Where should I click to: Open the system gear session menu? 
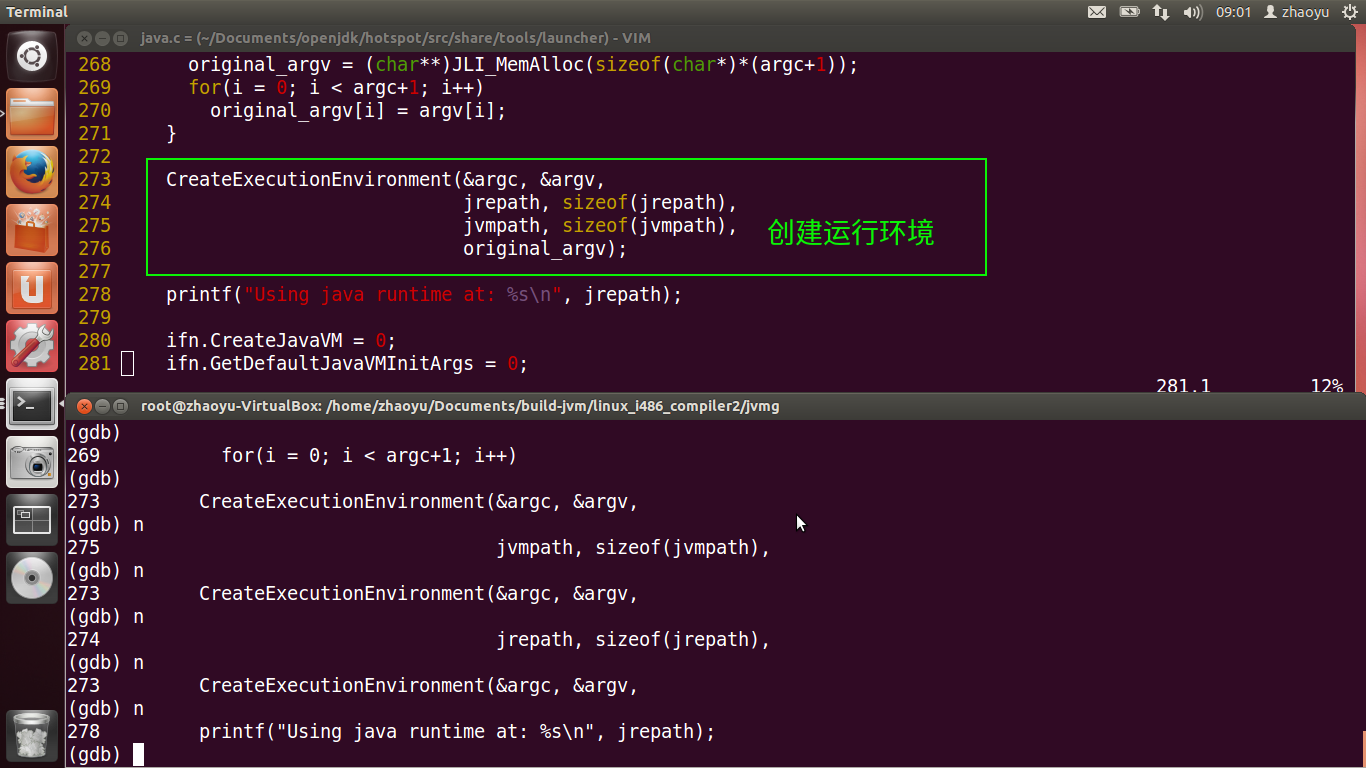(x=1349, y=12)
